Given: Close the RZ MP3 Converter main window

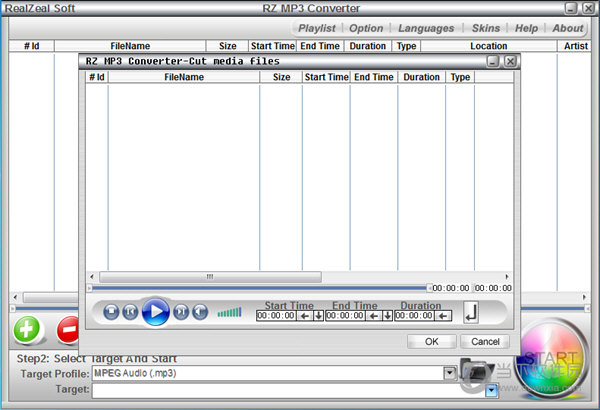Looking at the screenshot, I should pyautogui.click(x=588, y=8).
